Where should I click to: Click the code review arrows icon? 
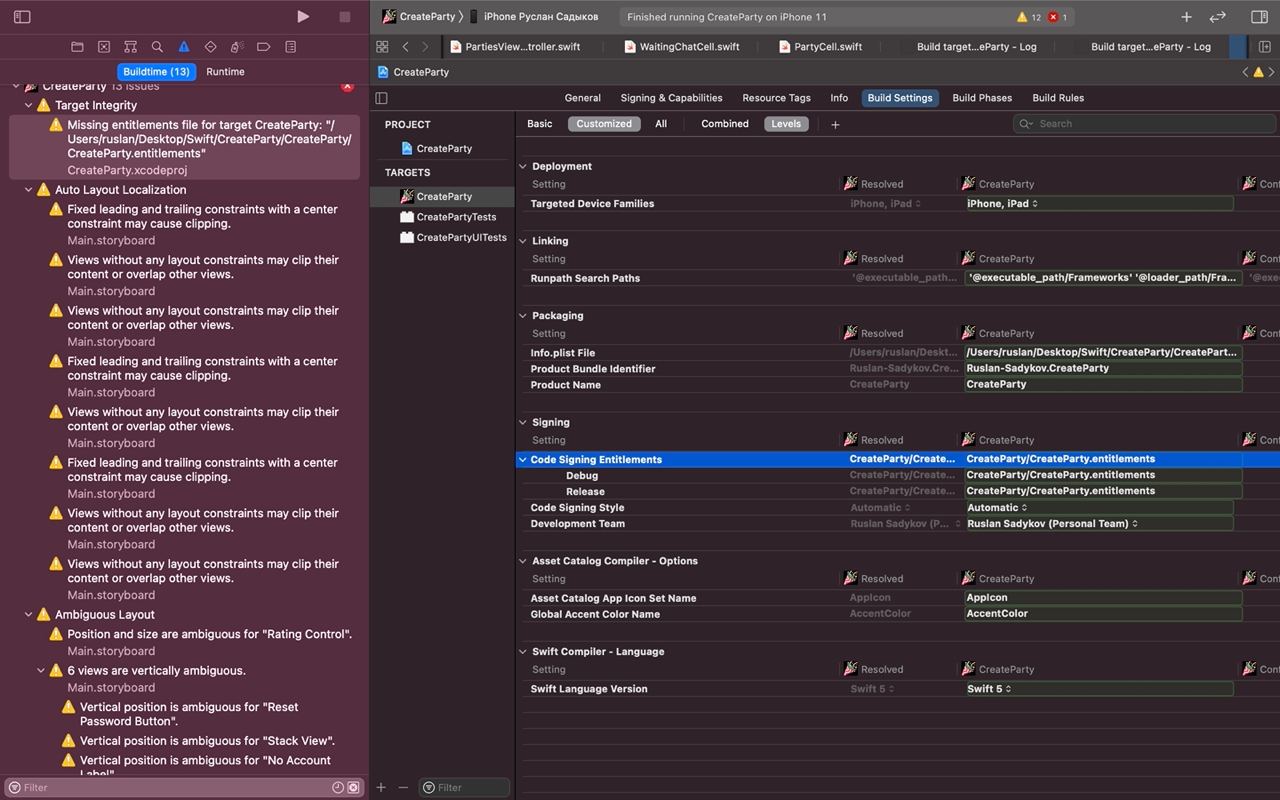[1217, 17]
